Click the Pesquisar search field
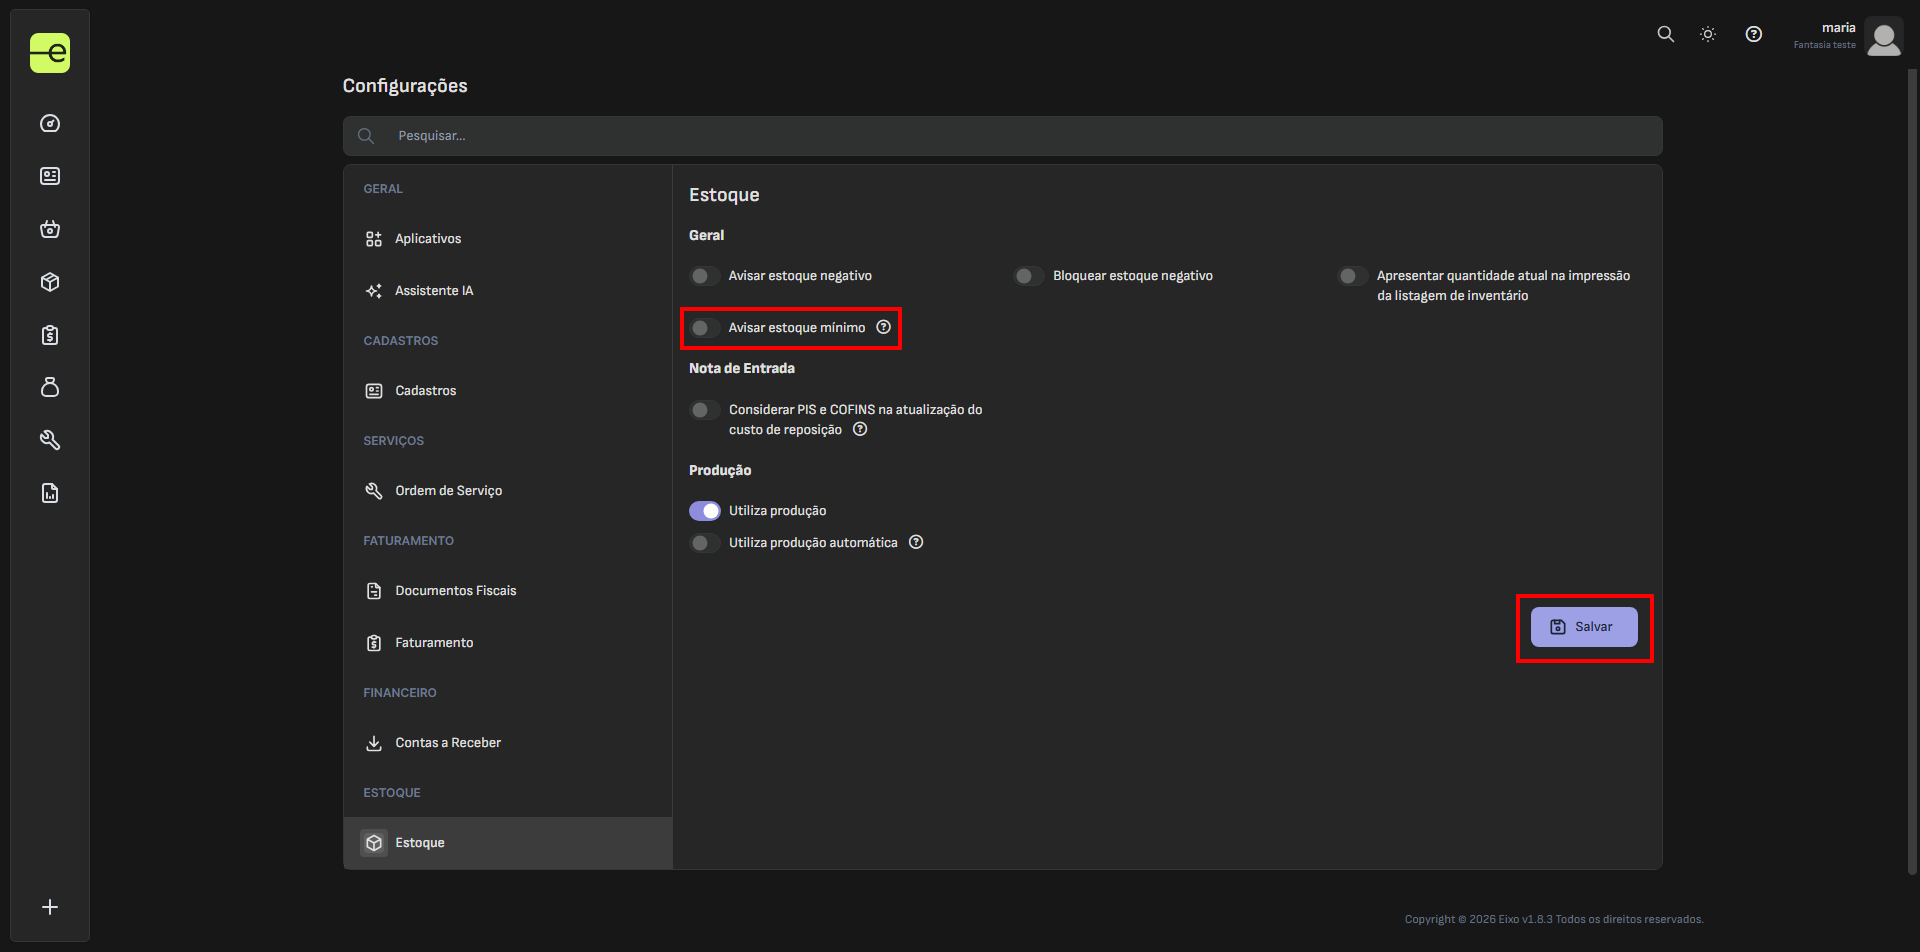1920x952 pixels. (1002, 136)
